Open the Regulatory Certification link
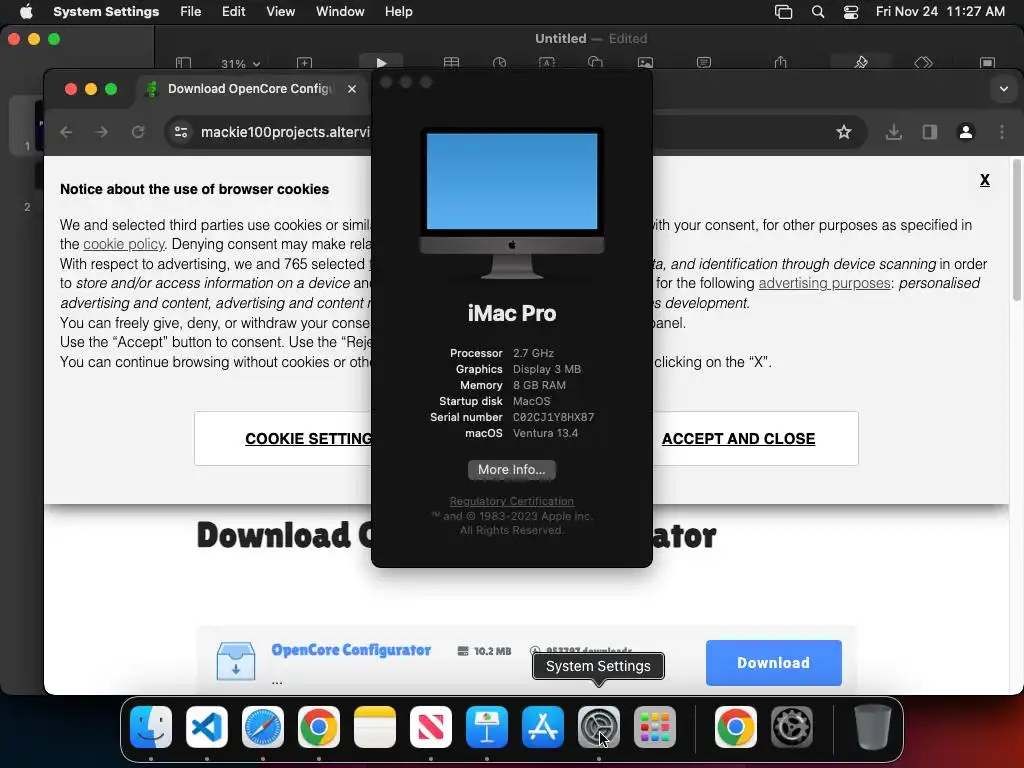The width and height of the screenshot is (1024, 768). pyautogui.click(x=511, y=501)
